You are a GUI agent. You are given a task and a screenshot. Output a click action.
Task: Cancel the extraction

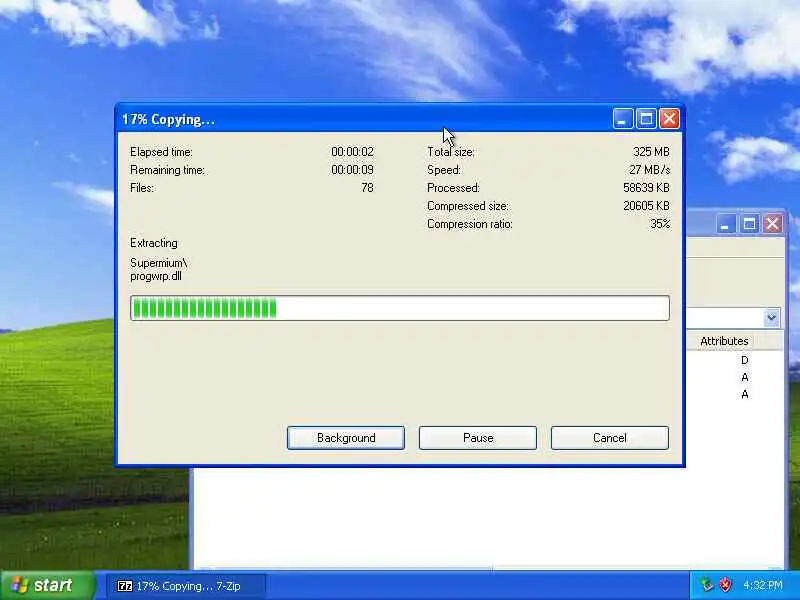click(610, 438)
